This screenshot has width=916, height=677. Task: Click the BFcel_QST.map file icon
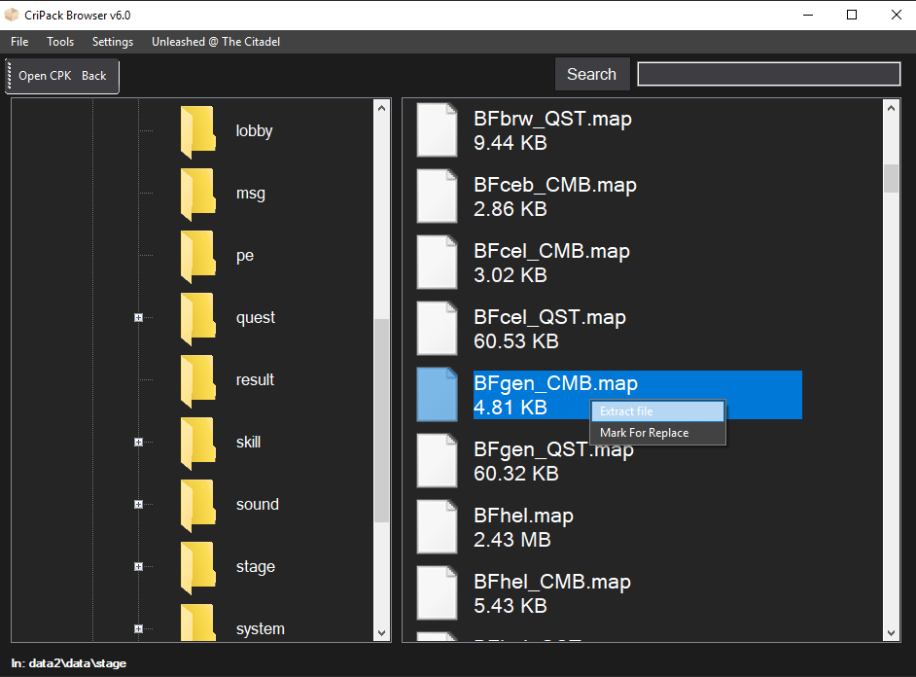point(437,328)
